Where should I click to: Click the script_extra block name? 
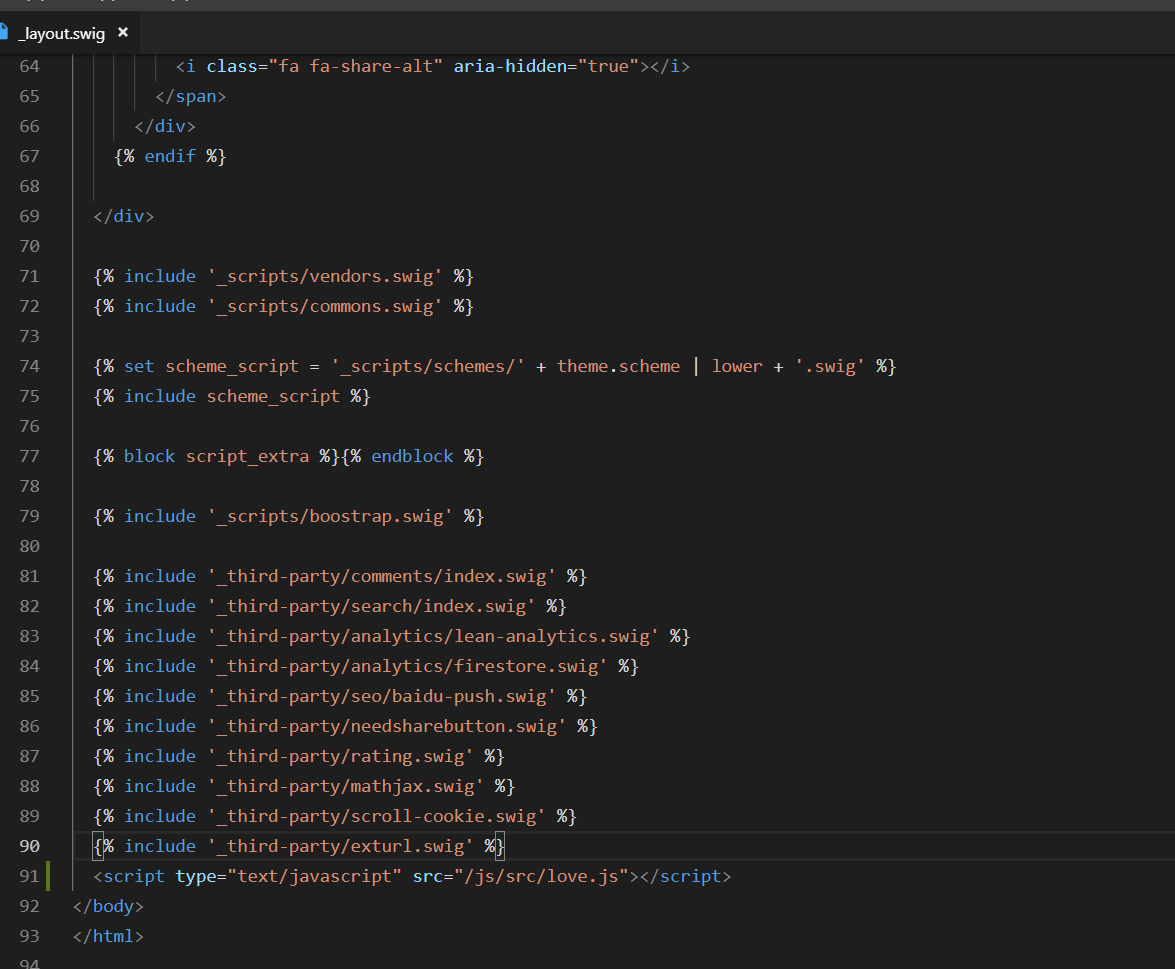[247, 456]
